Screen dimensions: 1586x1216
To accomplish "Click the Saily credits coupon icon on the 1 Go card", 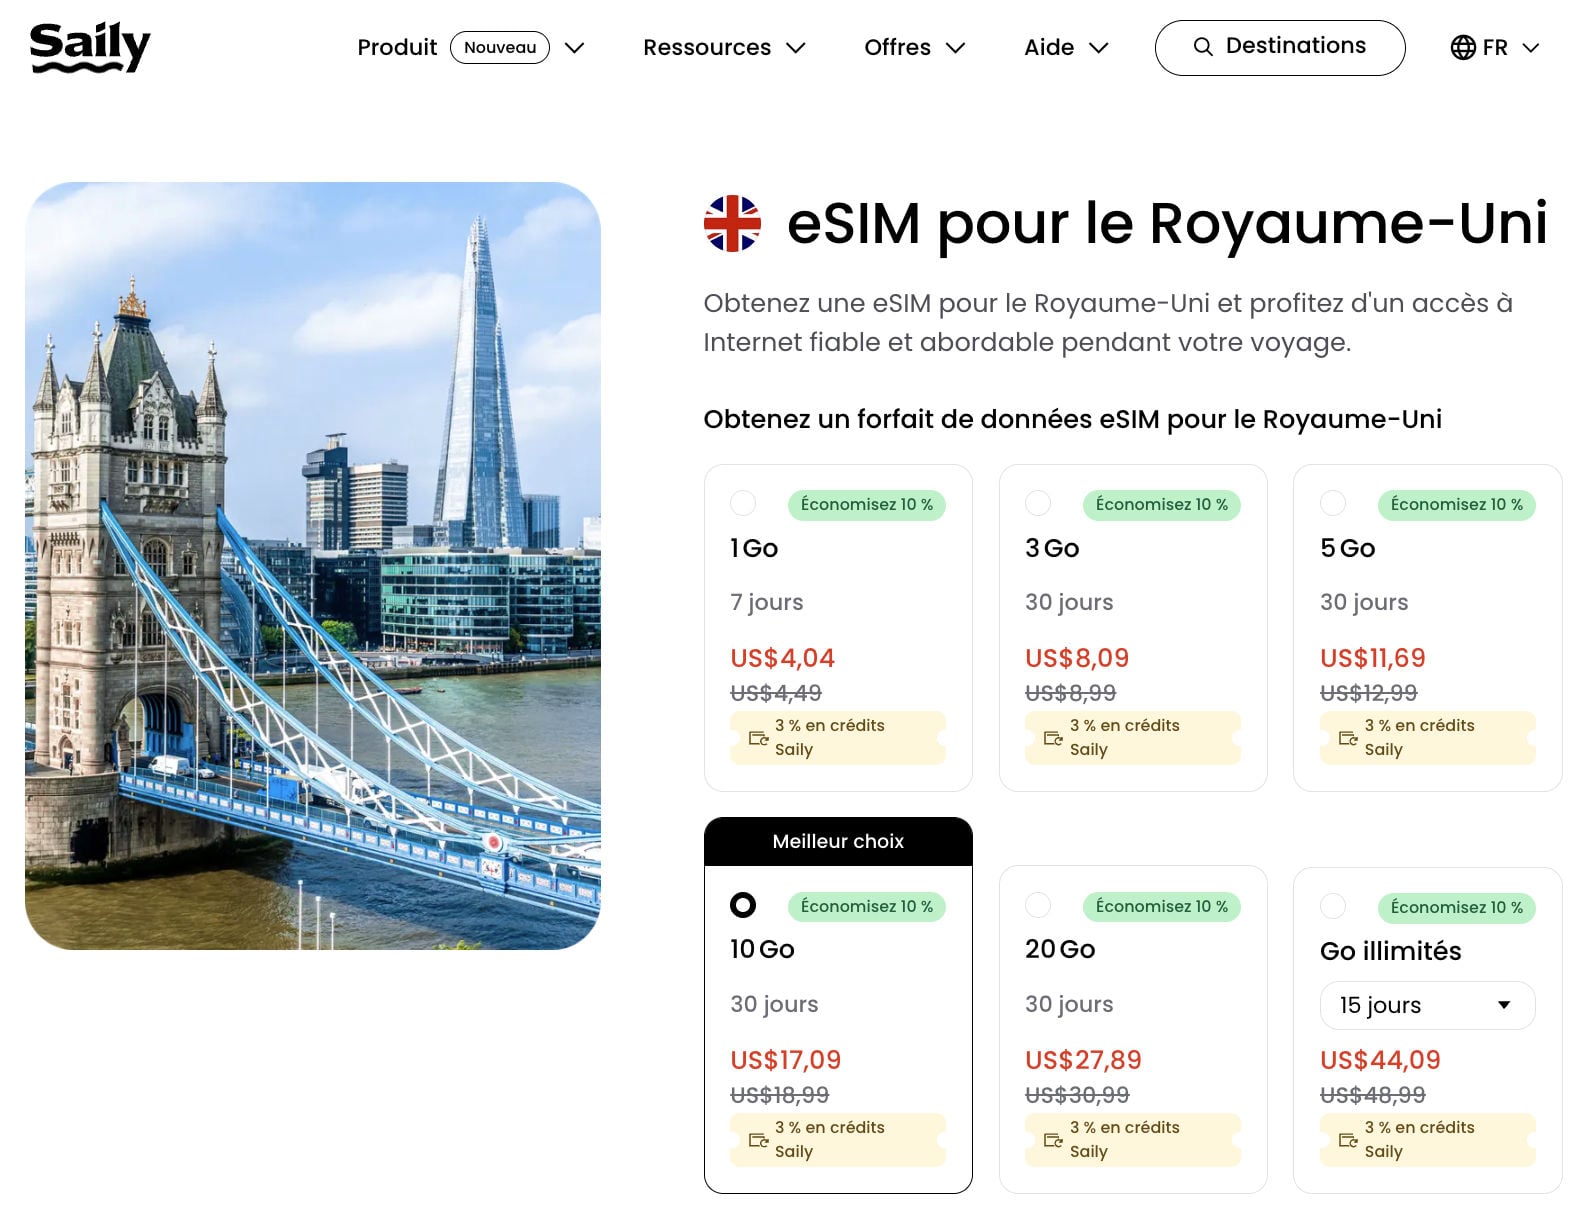I will (x=757, y=737).
